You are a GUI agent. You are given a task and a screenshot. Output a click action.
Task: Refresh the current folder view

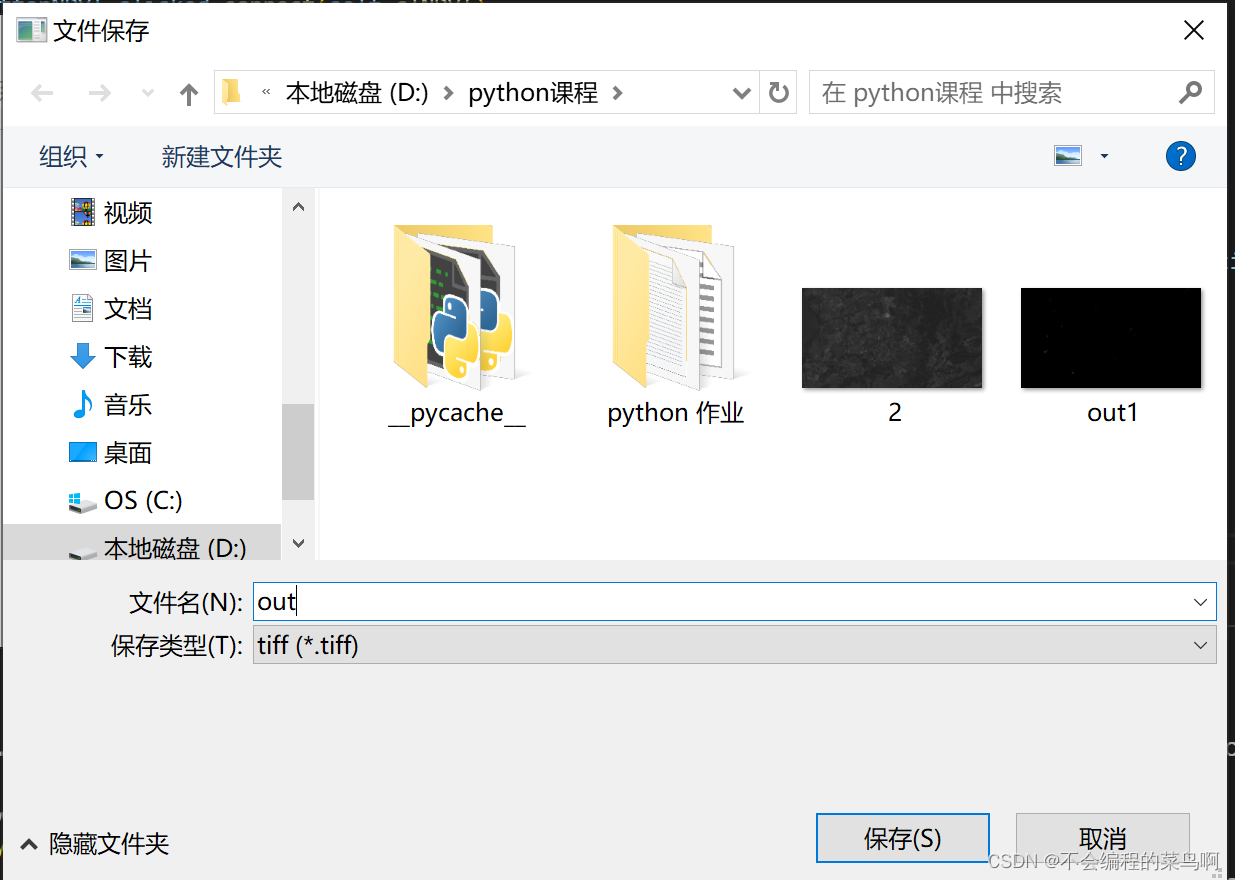pos(778,92)
